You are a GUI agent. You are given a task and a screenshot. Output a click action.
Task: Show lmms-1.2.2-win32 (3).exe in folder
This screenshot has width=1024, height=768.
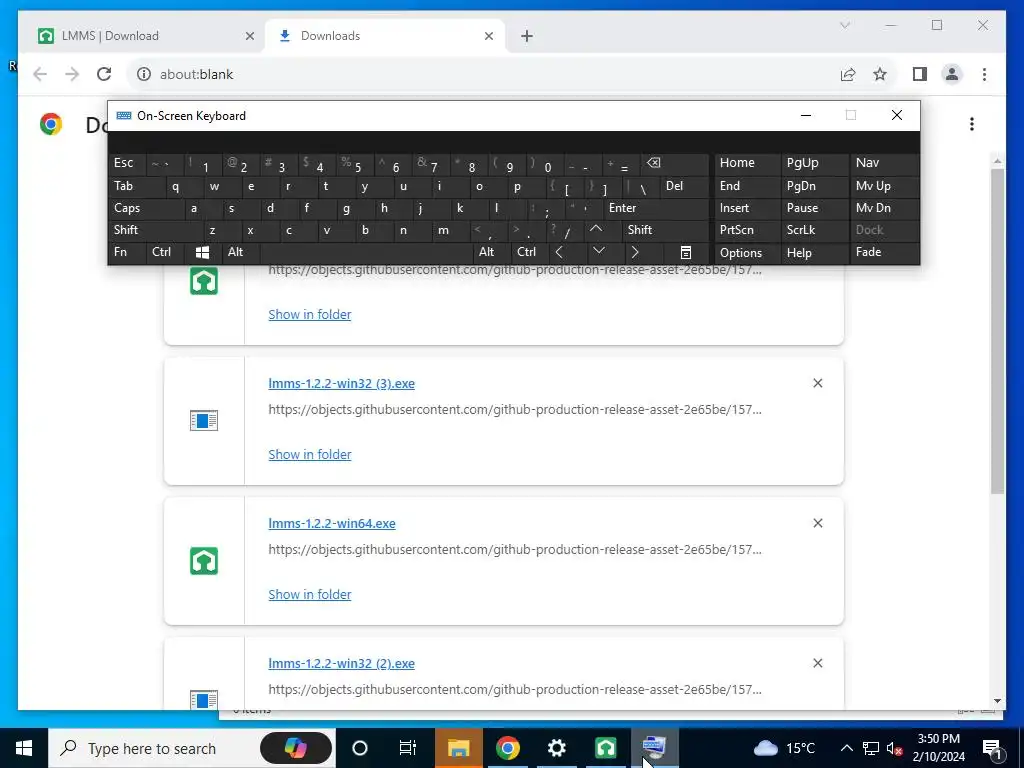[310, 455]
